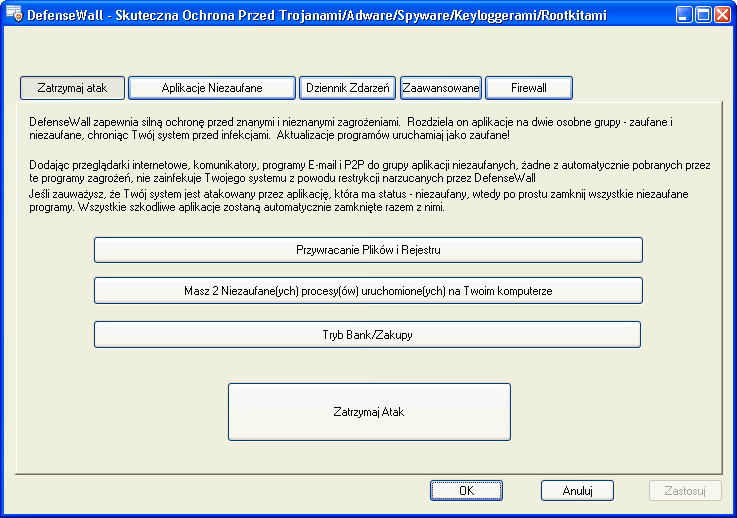
Task: Switch to the Zatrzymaj atak tab
Action: tap(72, 88)
